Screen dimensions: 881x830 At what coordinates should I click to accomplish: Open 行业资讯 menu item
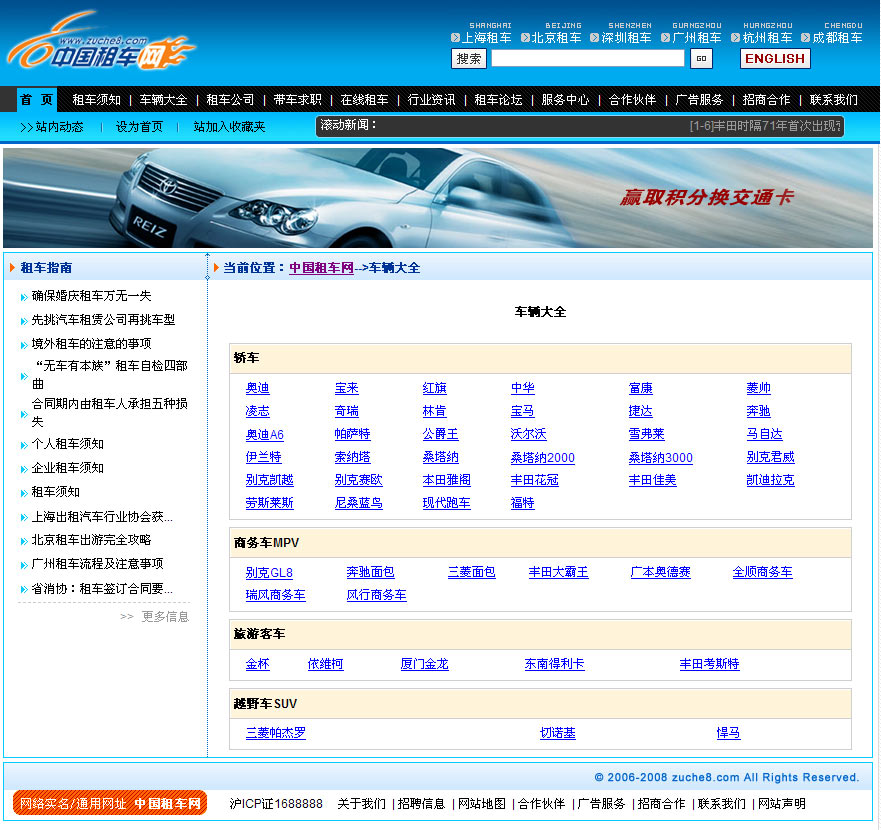[432, 100]
